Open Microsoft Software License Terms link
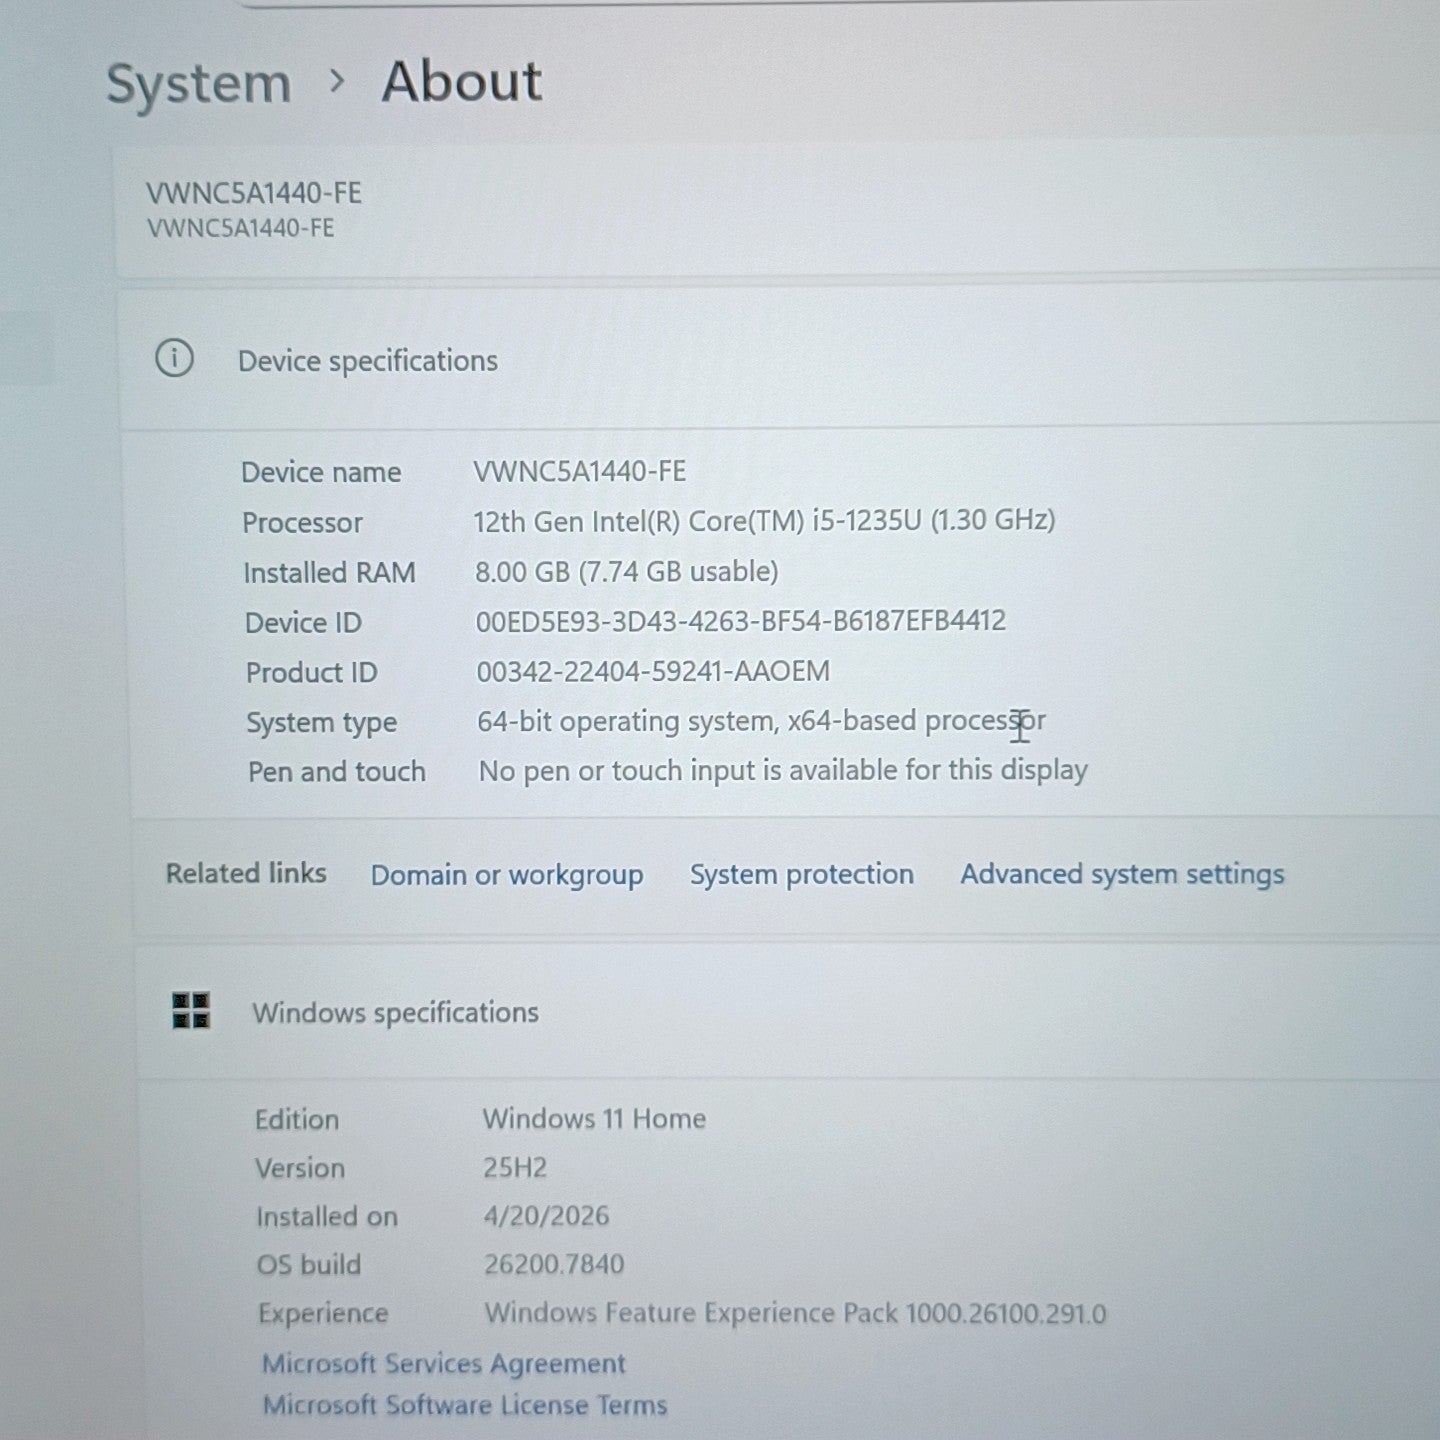The height and width of the screenshot is (1440, 1440). tap(465, 1405)
